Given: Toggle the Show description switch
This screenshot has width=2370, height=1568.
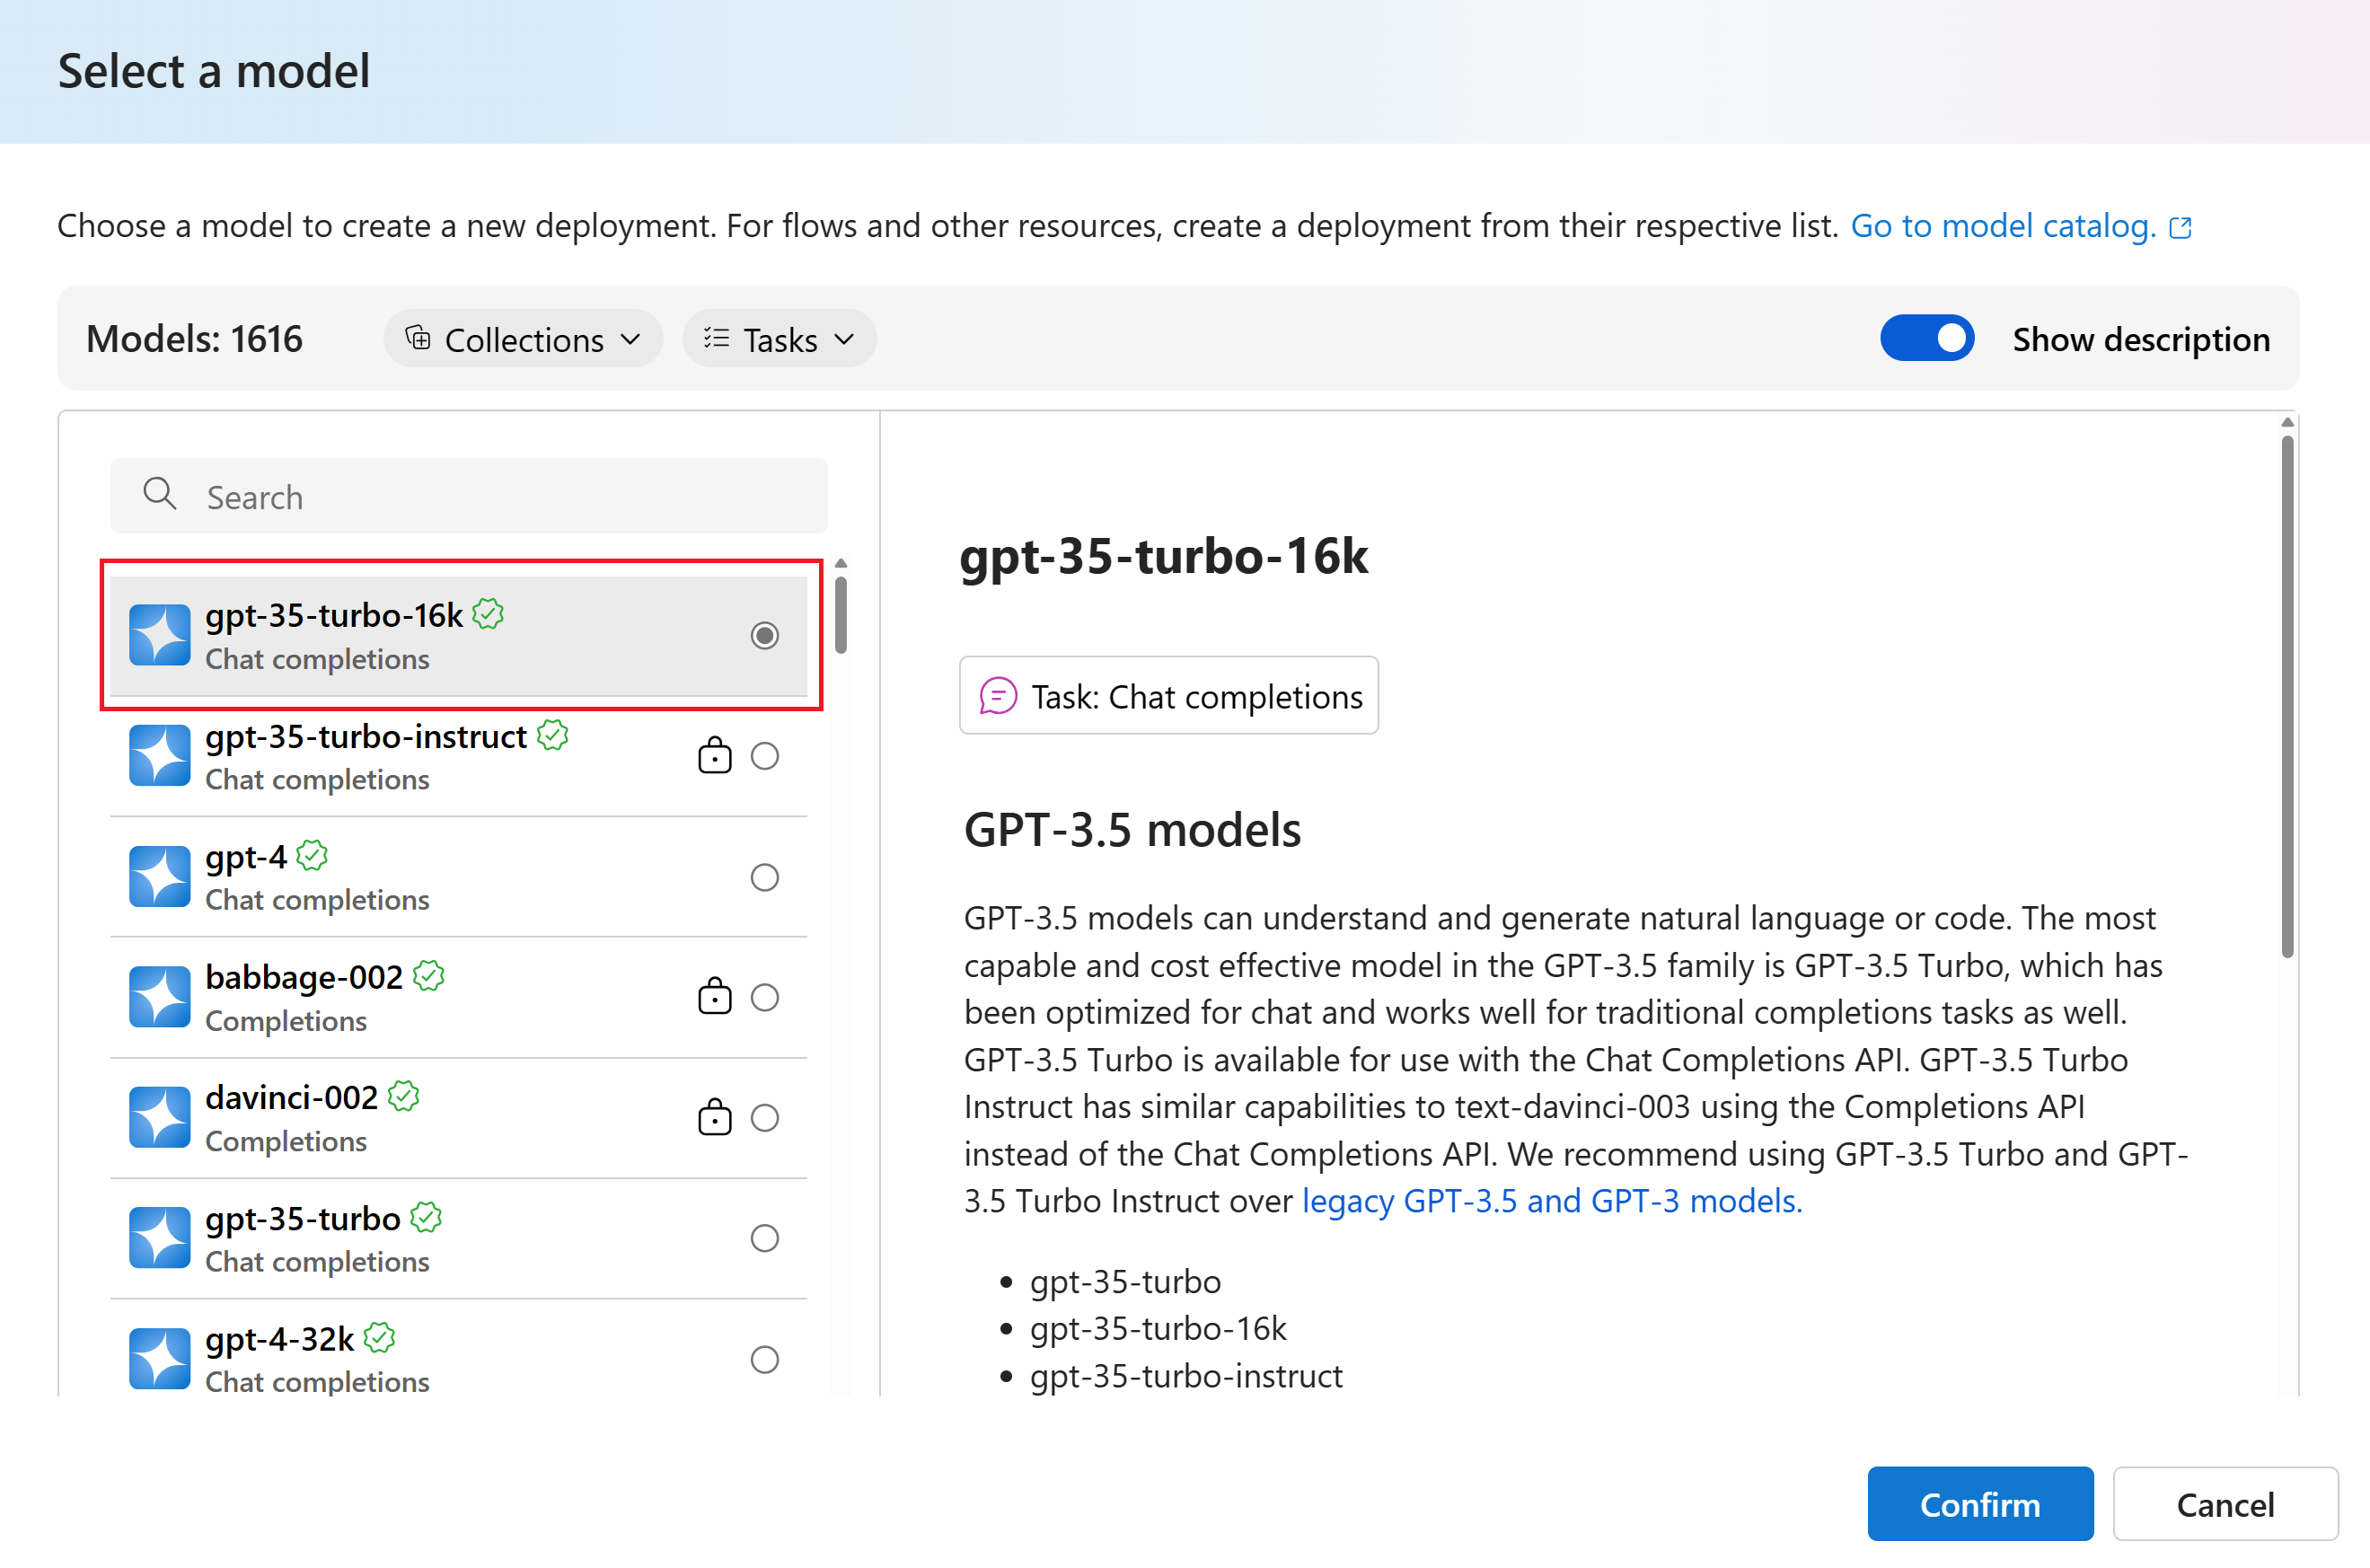Looking at the screenshot, I should (1927, 338).
